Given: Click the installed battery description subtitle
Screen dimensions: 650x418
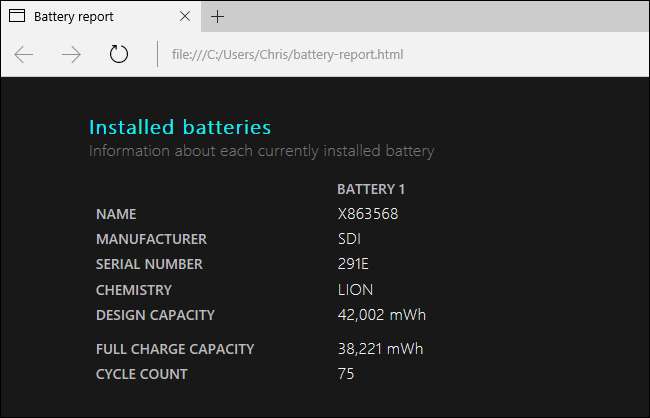Looking at the screenshot, I should tap(261, 151).
